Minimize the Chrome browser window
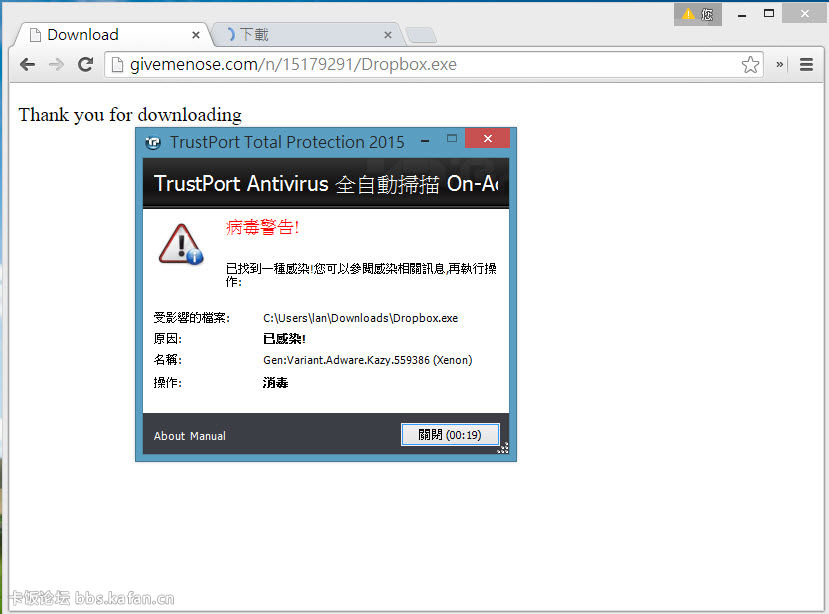Viewport: 829px width, 614px height. [x=742, y=15]
